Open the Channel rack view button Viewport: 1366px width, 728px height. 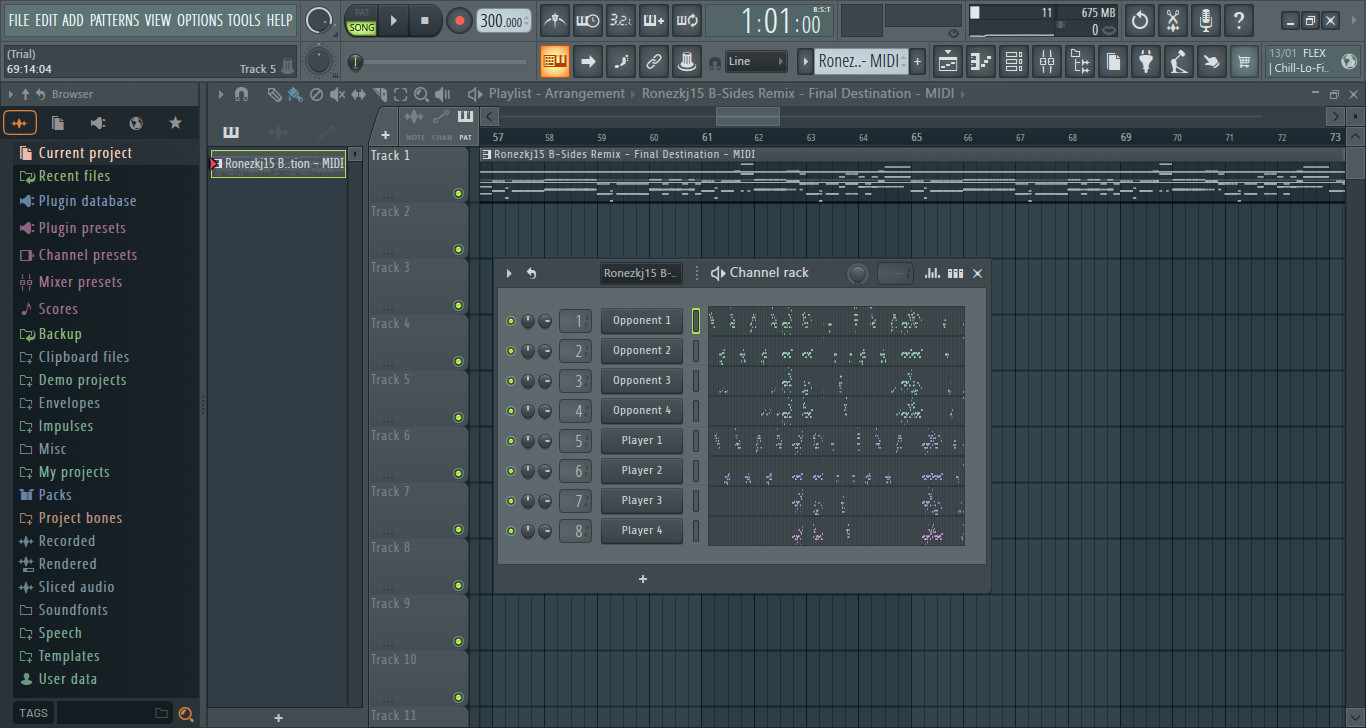pos(1014,62)
